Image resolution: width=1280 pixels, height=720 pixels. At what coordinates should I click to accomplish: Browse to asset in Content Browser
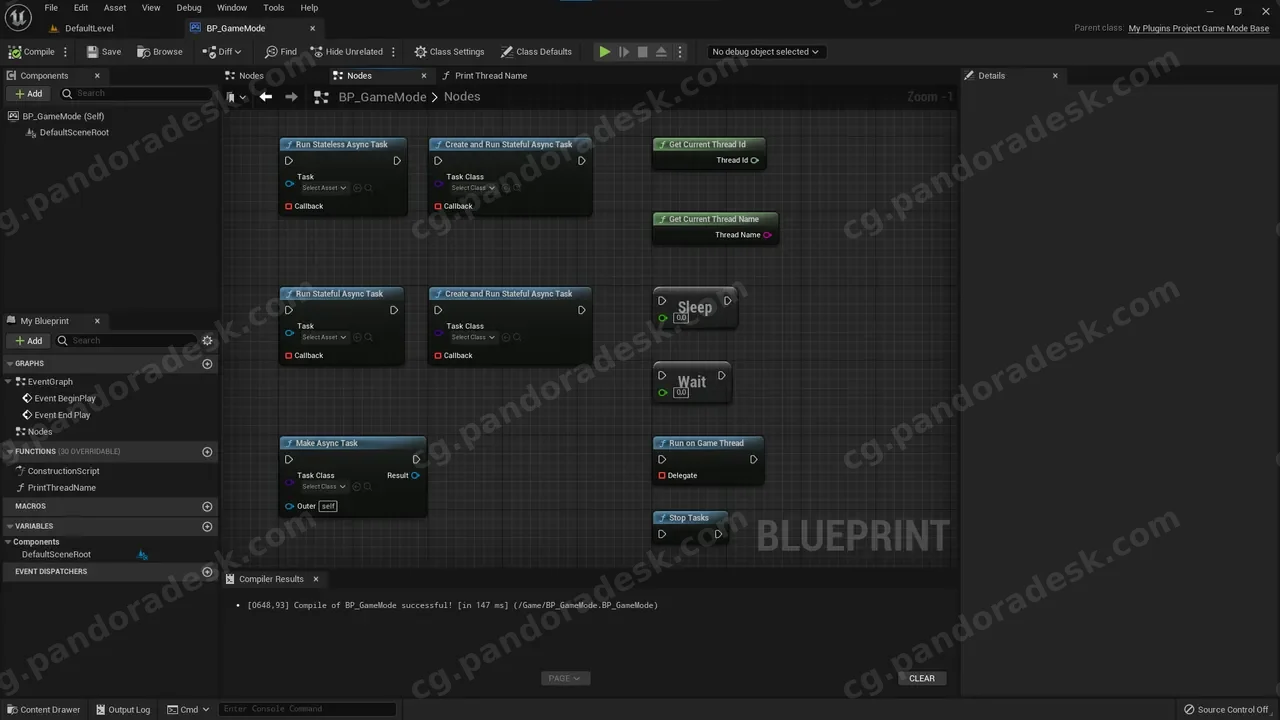point(160,52)
